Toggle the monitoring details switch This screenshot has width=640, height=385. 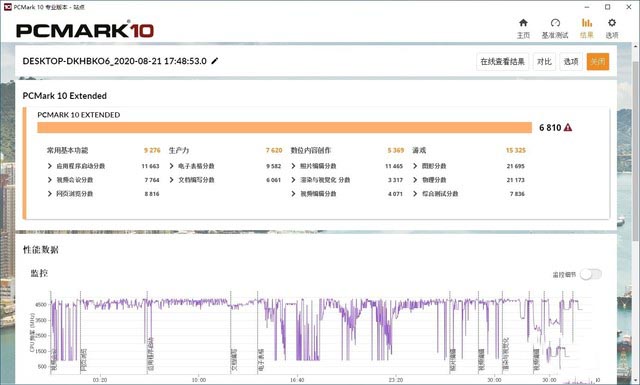pyautogui.click(x=591, y=274)
